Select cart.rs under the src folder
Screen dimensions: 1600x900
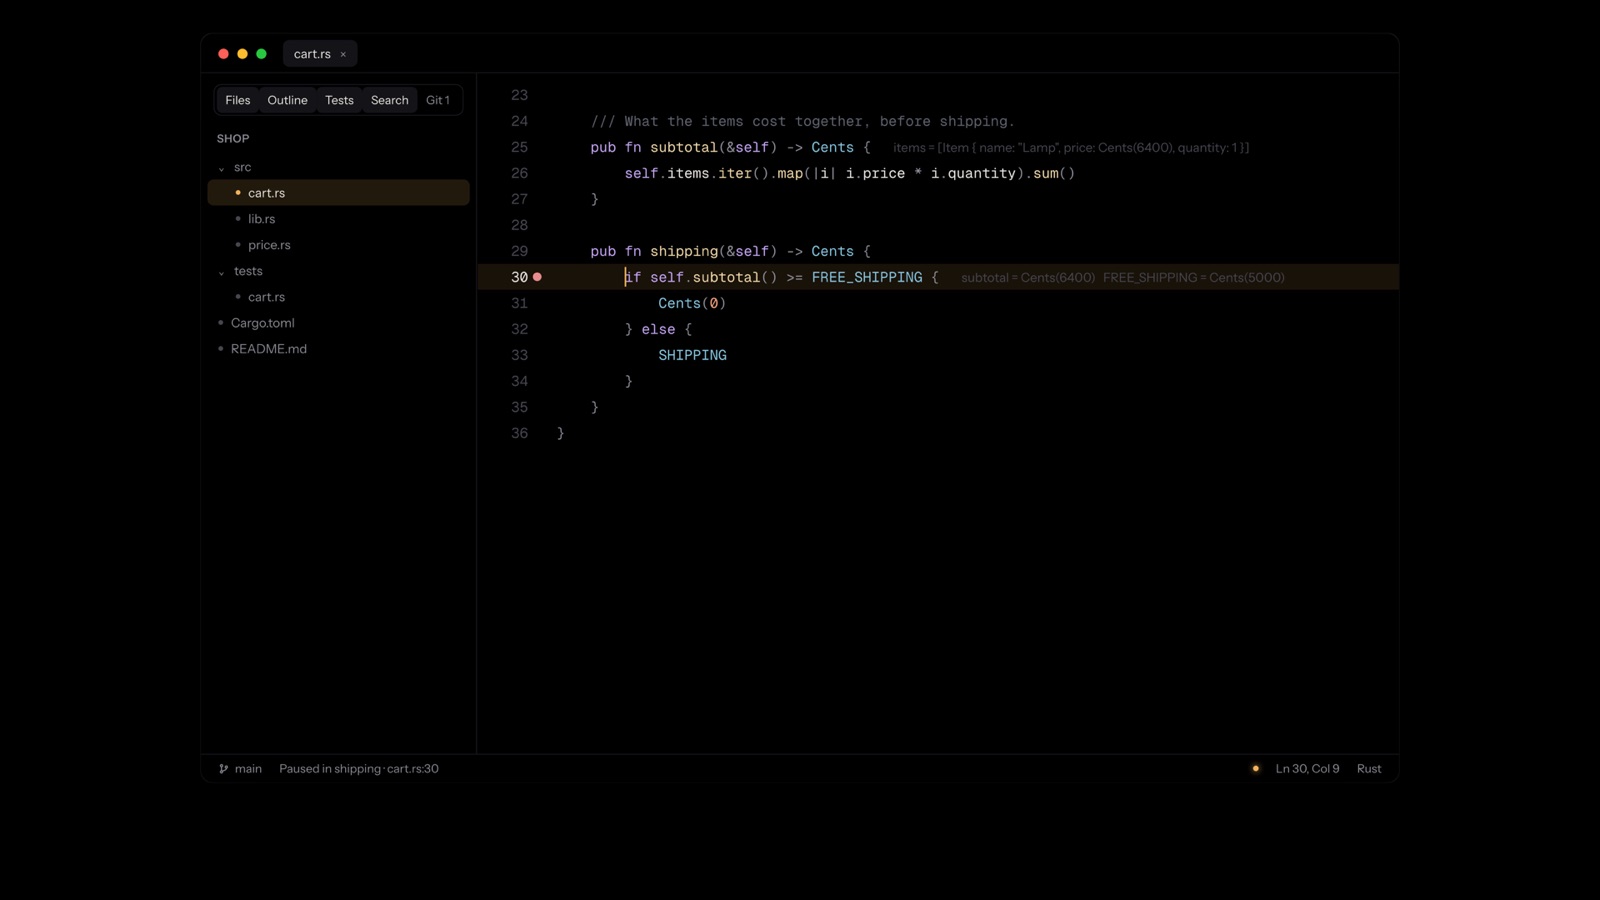click(x=338, y=193)
